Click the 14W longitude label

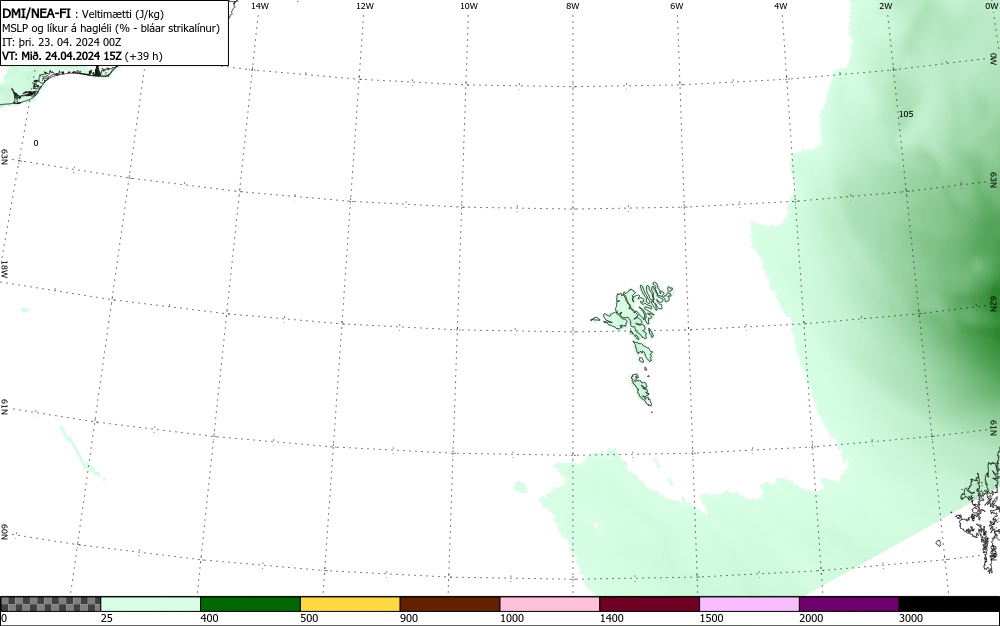tap(260, 6)
